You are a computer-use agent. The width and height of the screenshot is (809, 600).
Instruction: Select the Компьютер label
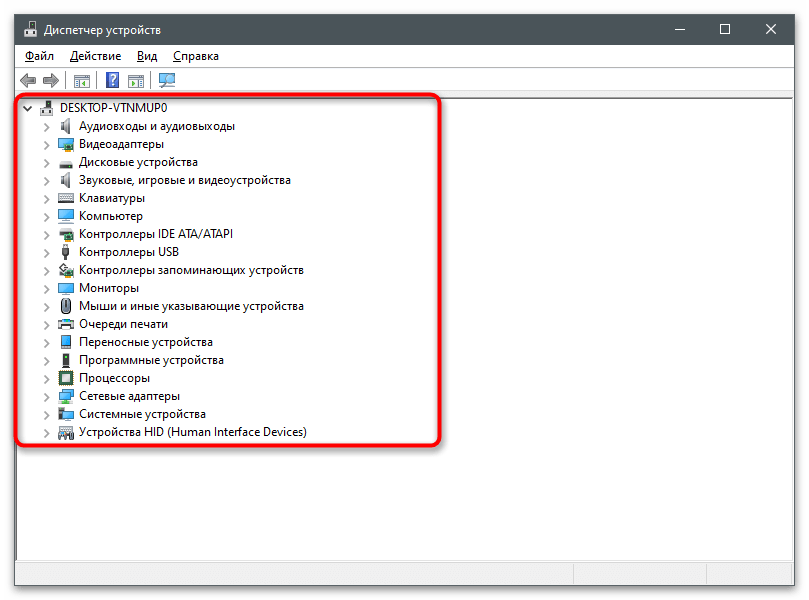click(x=111, y=216)
